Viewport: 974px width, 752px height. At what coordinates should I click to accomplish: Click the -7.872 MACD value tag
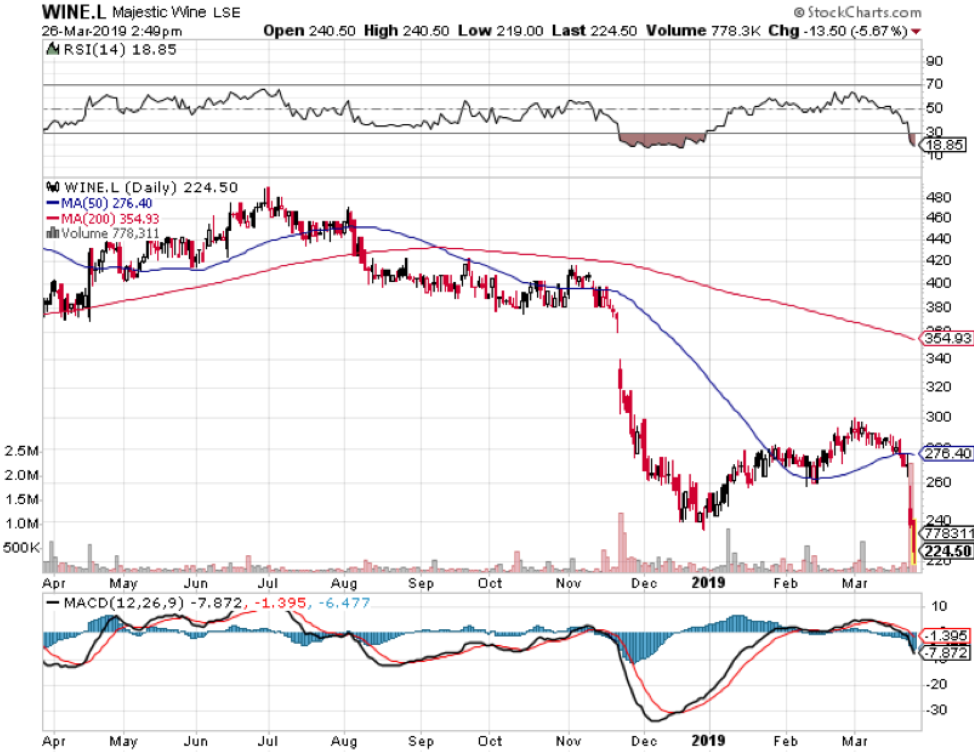(x=945, y=653)
